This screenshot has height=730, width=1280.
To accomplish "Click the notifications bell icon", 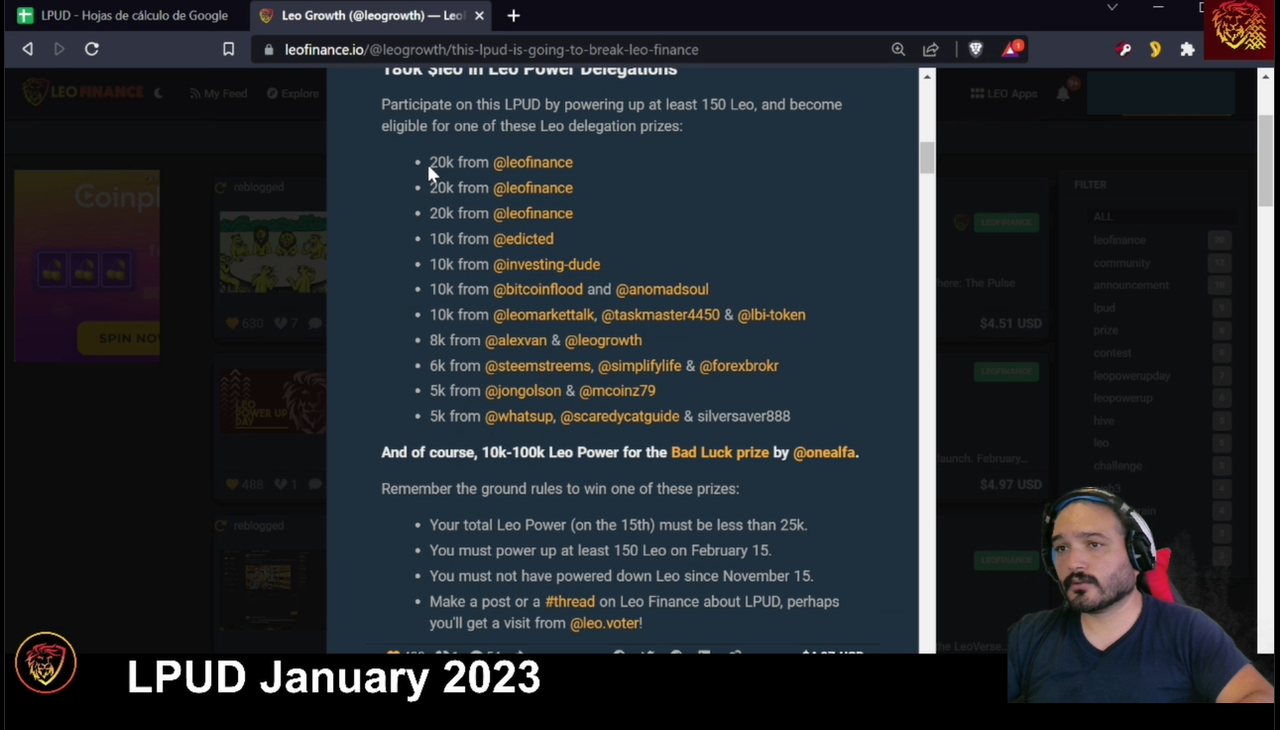I will pyautogui.click(x=1063, y=93).
